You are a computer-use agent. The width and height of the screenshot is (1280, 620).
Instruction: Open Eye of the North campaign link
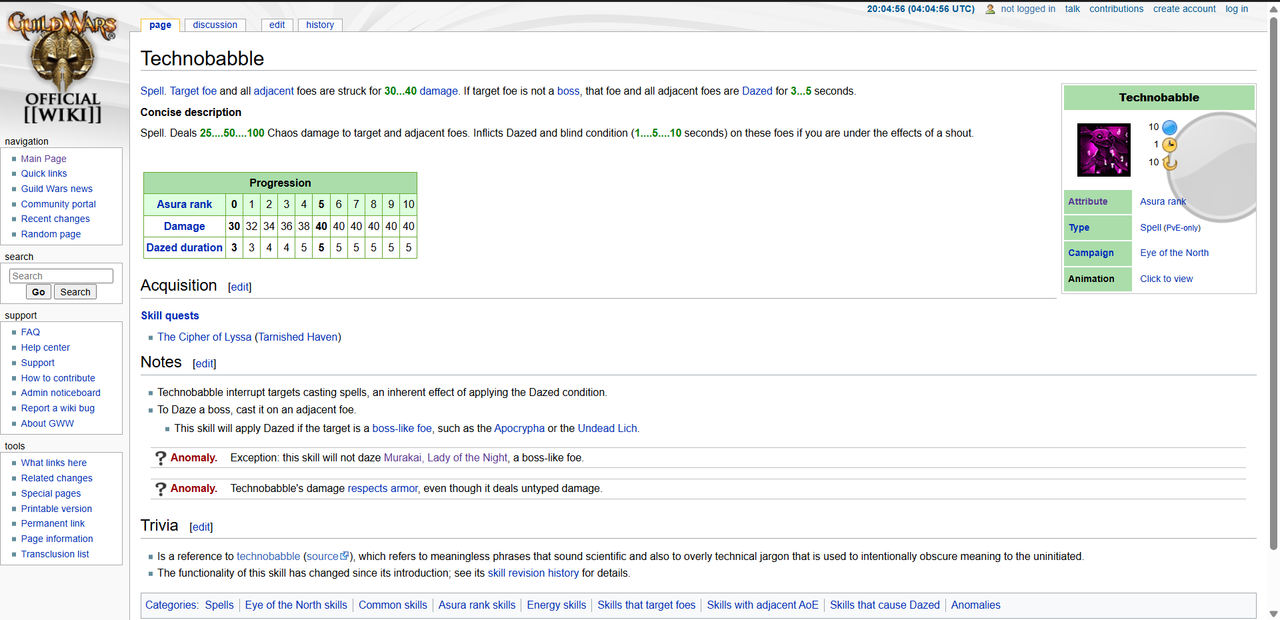(x=1174, y=253)
